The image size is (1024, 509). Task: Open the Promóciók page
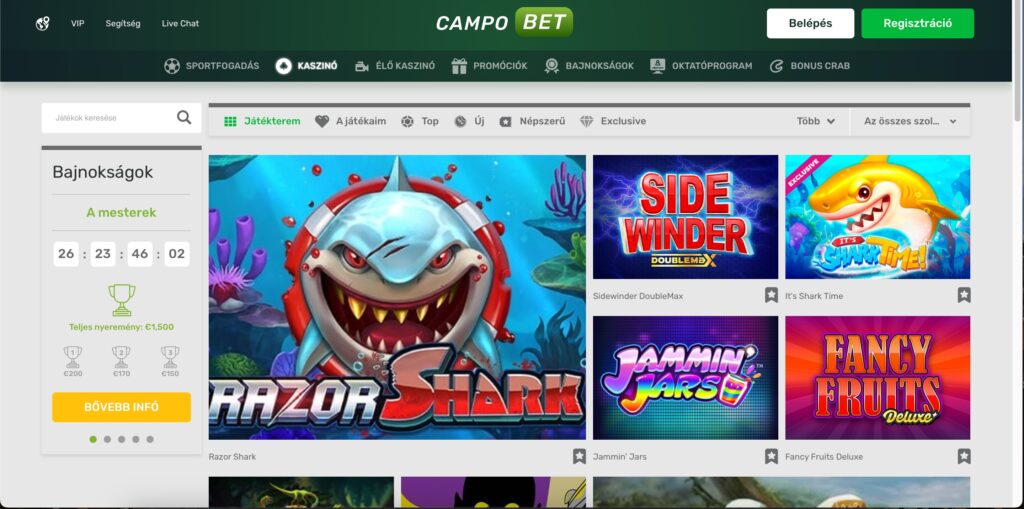pos(489,66)
